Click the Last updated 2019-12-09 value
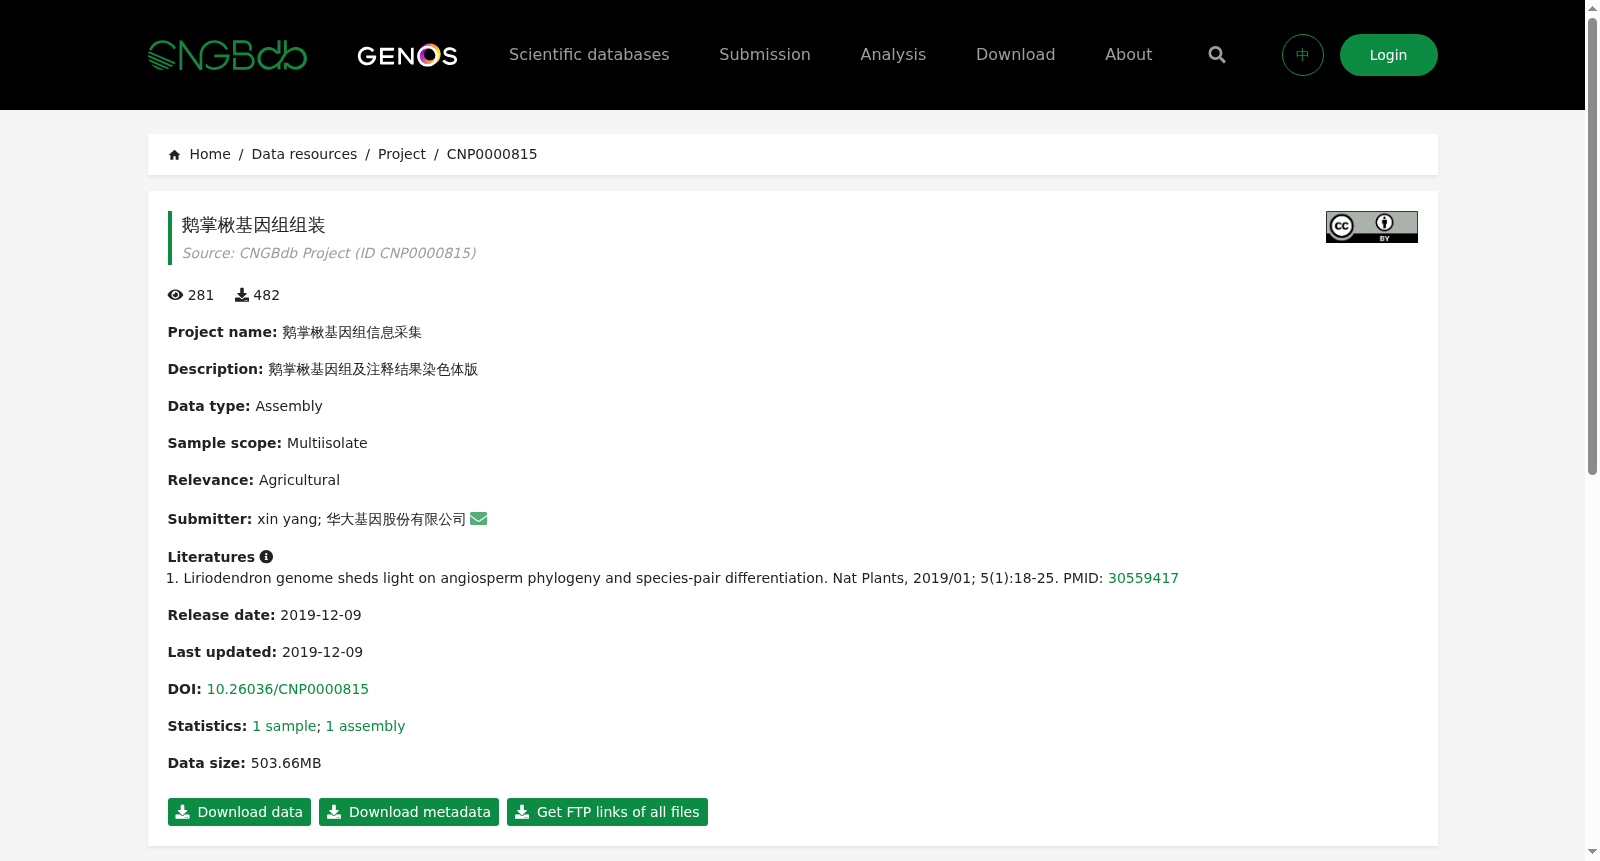Image resolution: width=1600 pixels, height=861 pixels. tap(322, 652)
